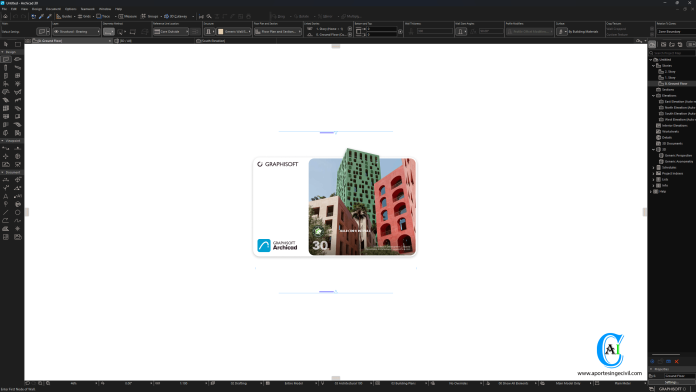Viewport: 696px width, 392px height.
Task: Expand the Schedules tree node
Action: (x=653, y=167)
